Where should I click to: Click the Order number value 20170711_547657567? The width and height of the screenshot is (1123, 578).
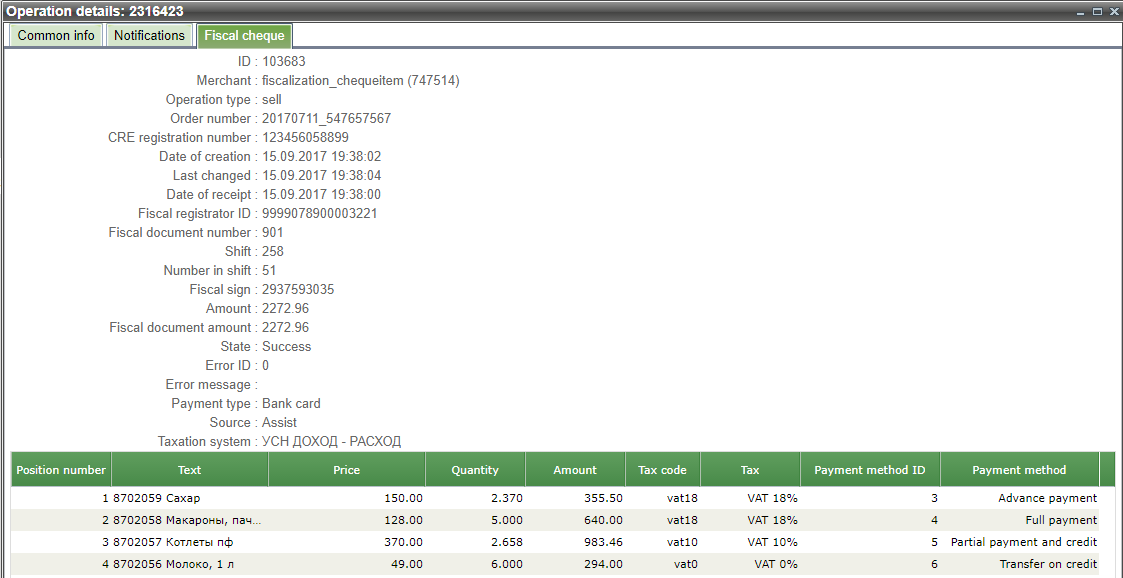click(326, 119)
